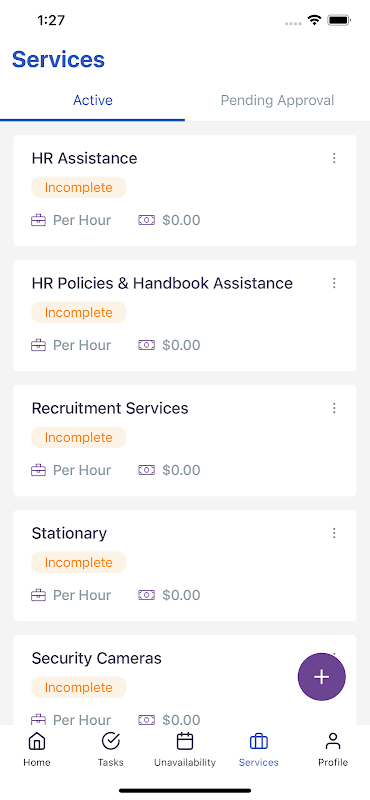Open three-dot menu for HR Assistance
370x800 pixels.
[x=334, y=158]
